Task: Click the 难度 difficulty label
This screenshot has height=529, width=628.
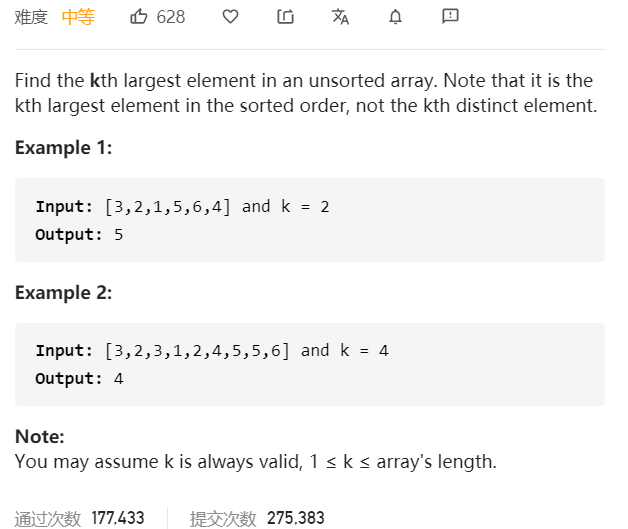Action: point(31,17)
